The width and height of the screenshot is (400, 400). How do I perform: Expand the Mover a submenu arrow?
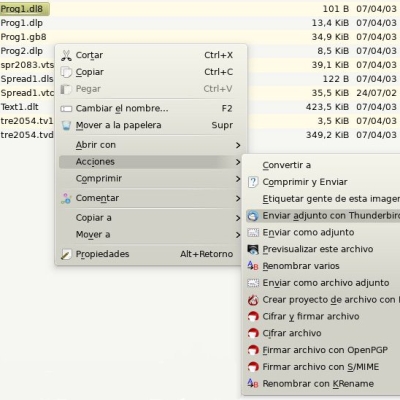238,235
